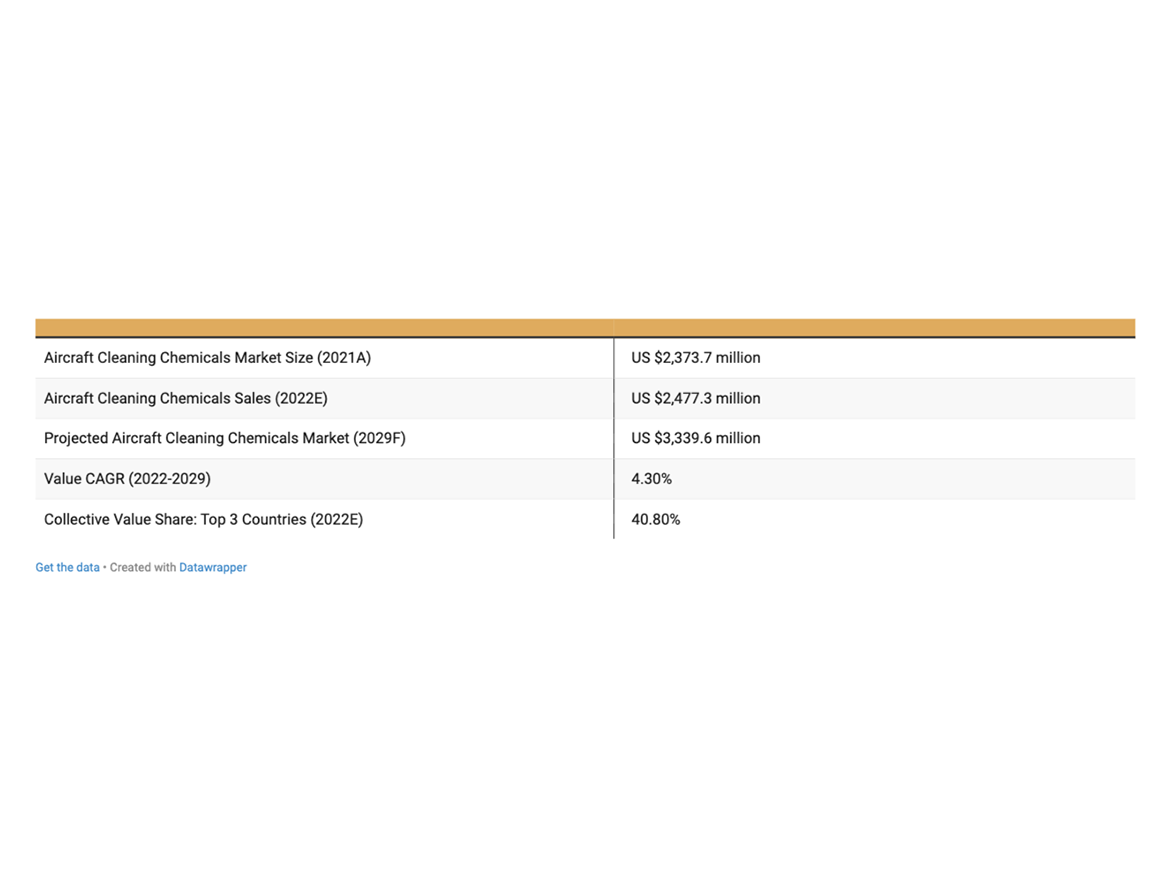The image size is (1170, 878).
Task: Click the "Created with" footer text
Action: pos(143,567)
